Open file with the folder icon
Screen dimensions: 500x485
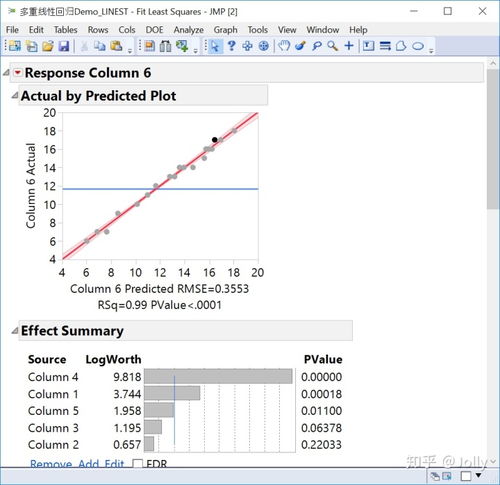(48, 46)
